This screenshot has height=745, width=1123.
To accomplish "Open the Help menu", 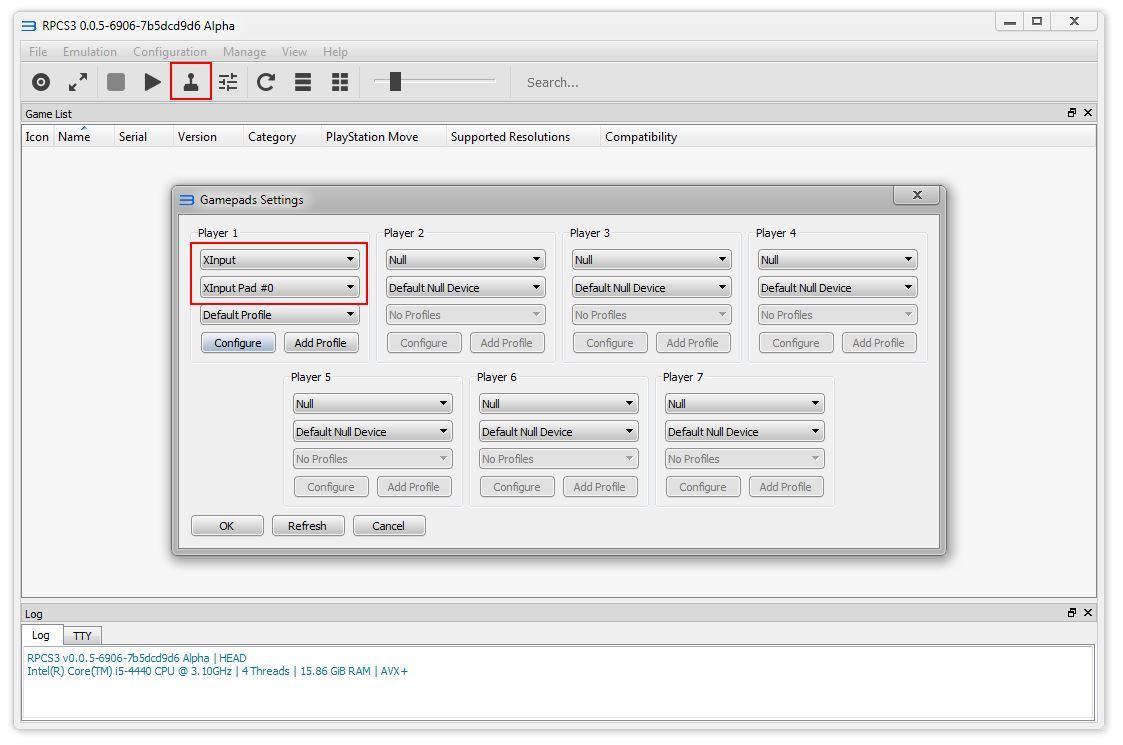I will pos(335,52).
